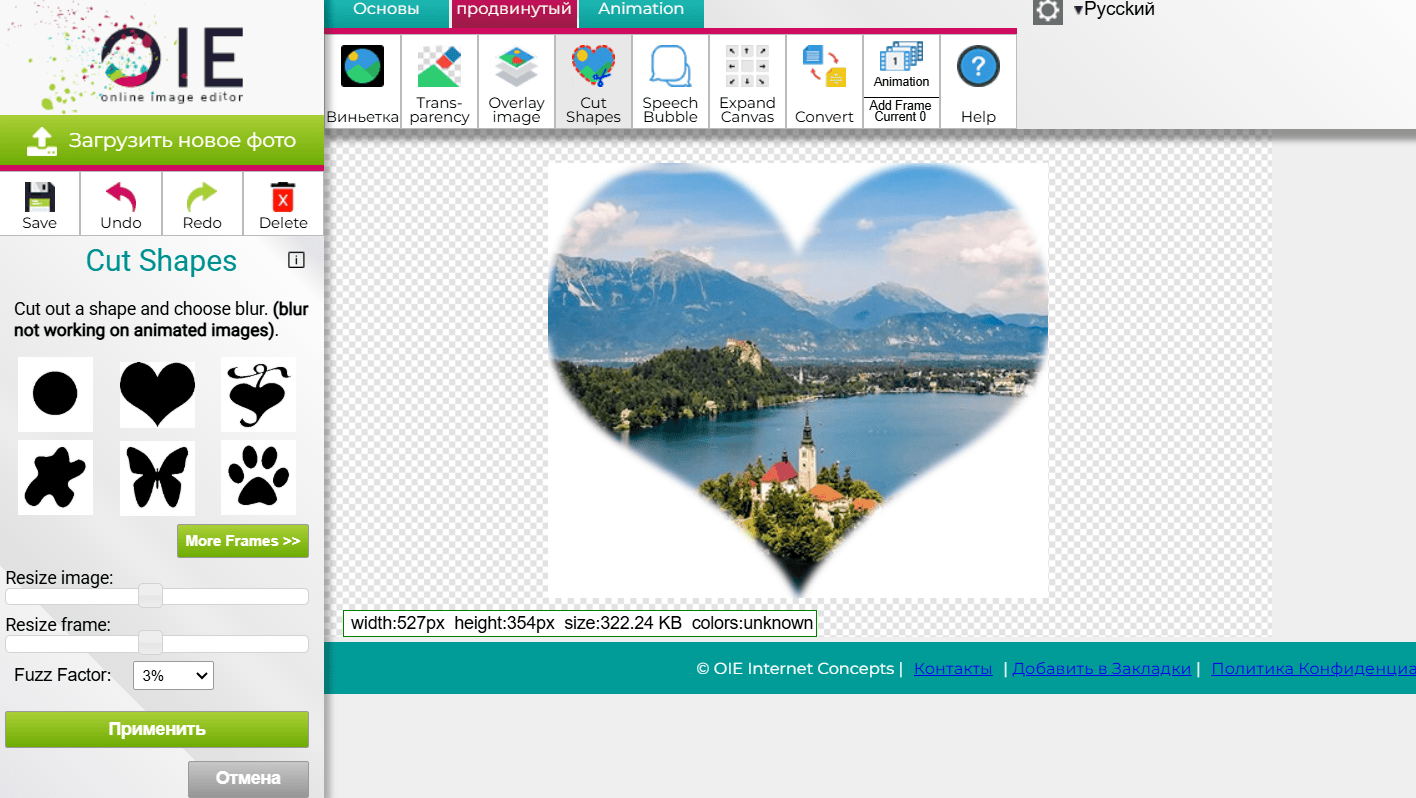
Task: Select the Transparency tool
Action: click(439, 82)
